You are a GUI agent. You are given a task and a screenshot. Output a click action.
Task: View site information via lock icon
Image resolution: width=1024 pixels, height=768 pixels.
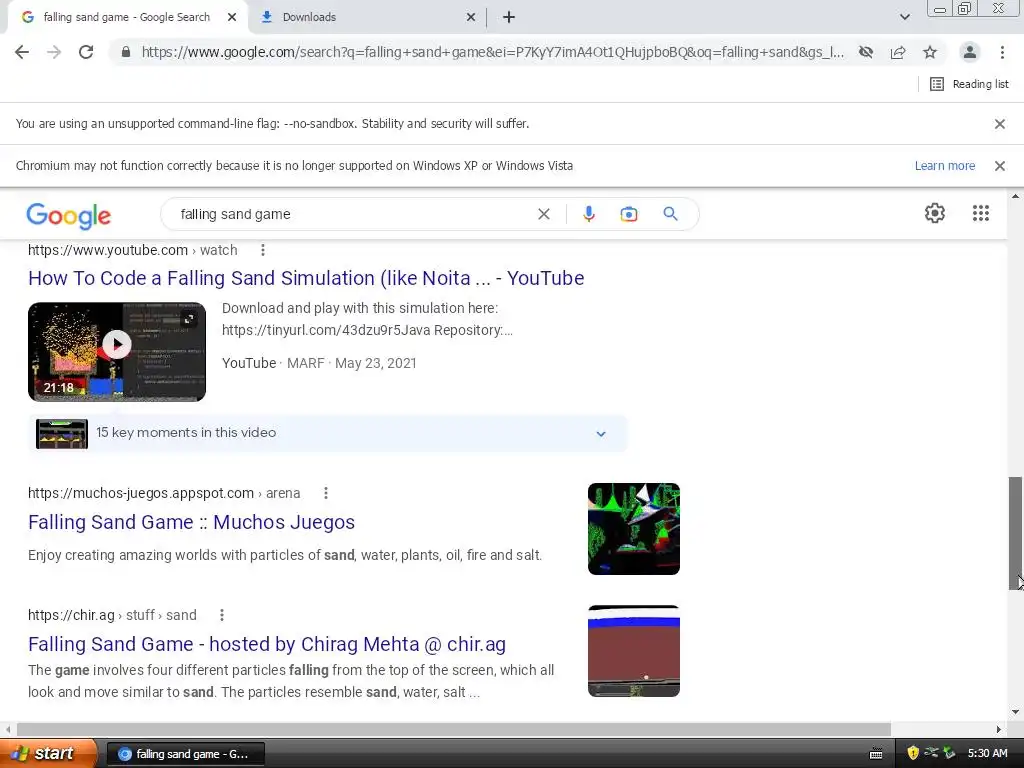126,52
